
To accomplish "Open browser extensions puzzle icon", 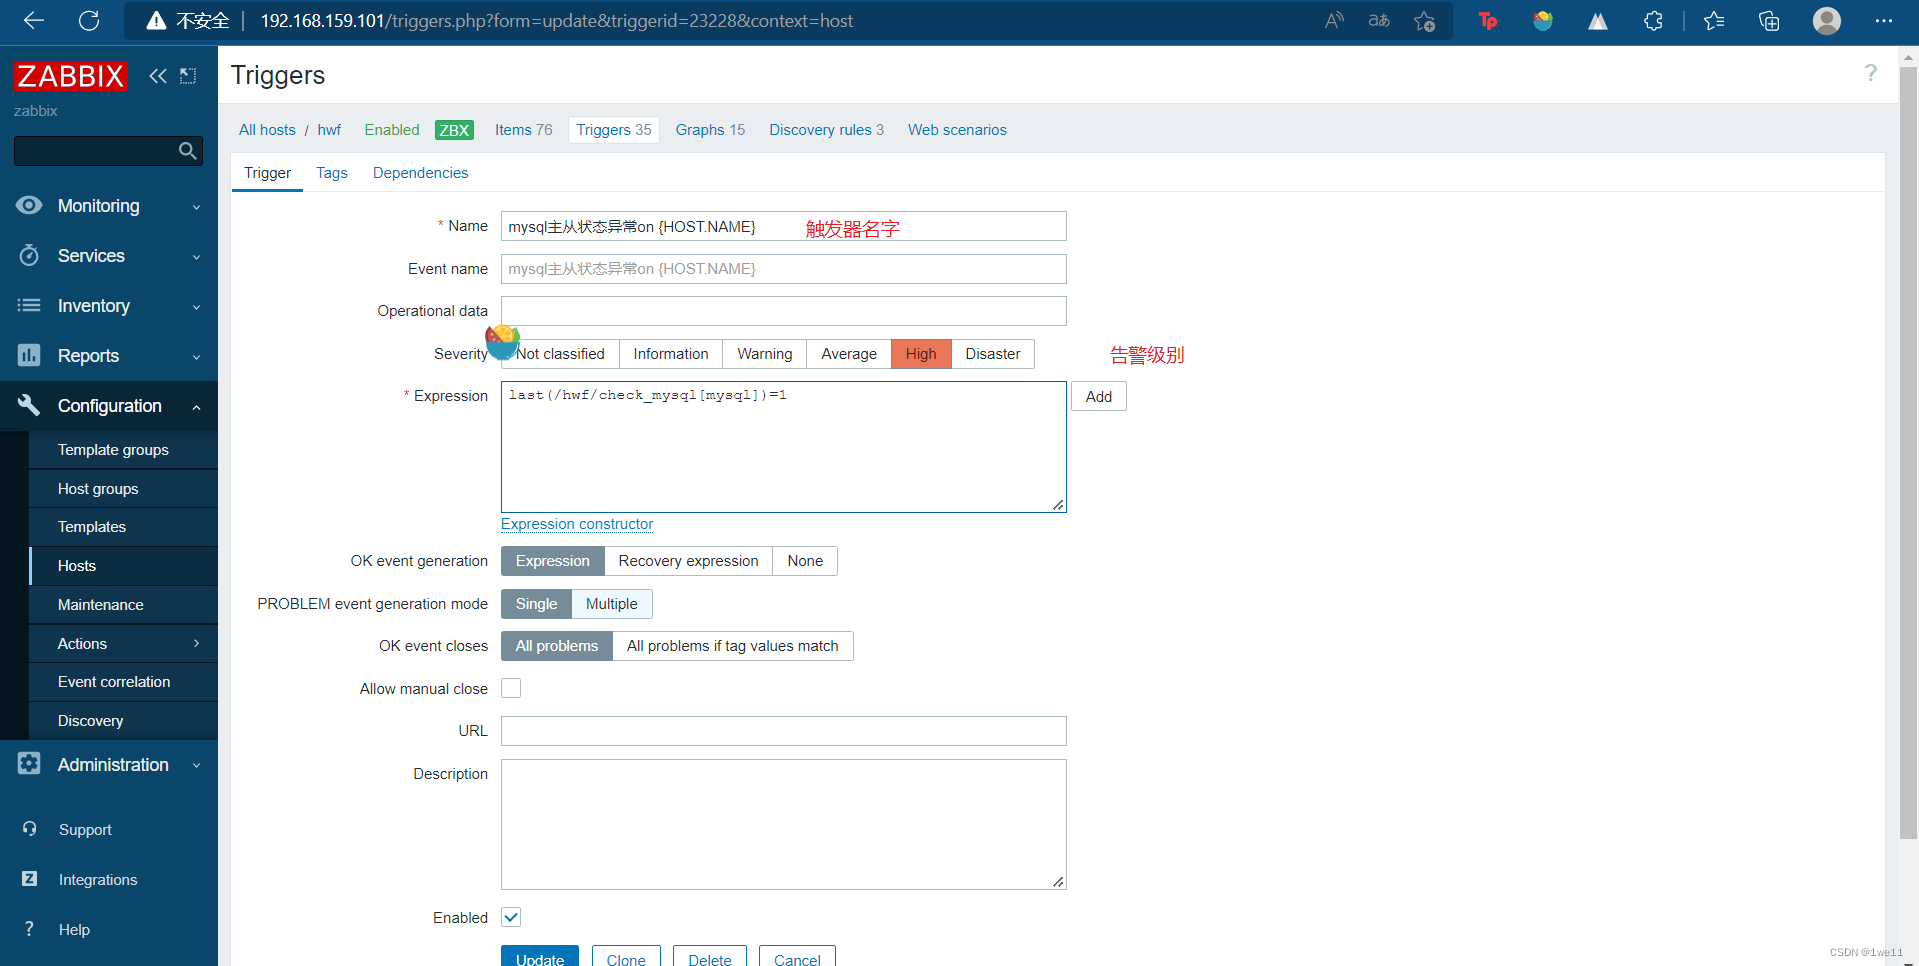I will pos(1653,21).
